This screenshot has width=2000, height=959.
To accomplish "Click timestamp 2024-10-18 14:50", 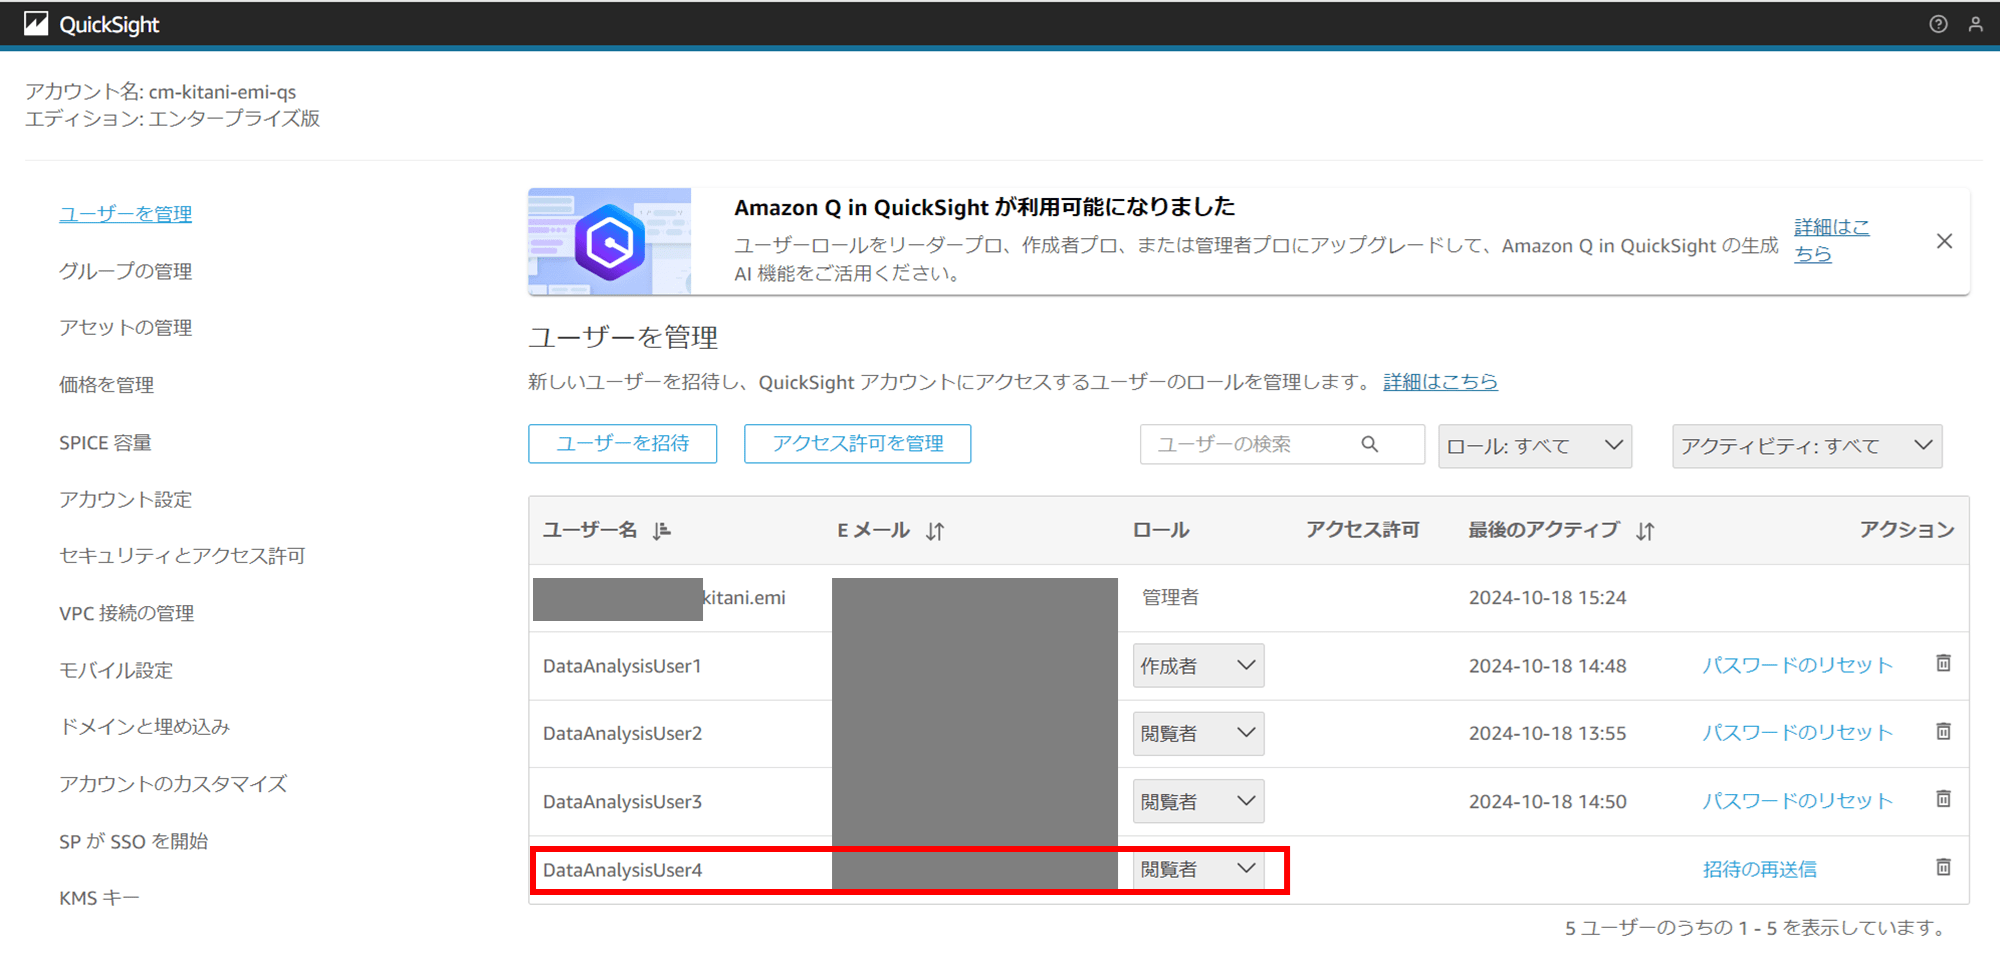I will pyautogui.click(x=1547, y=802).
